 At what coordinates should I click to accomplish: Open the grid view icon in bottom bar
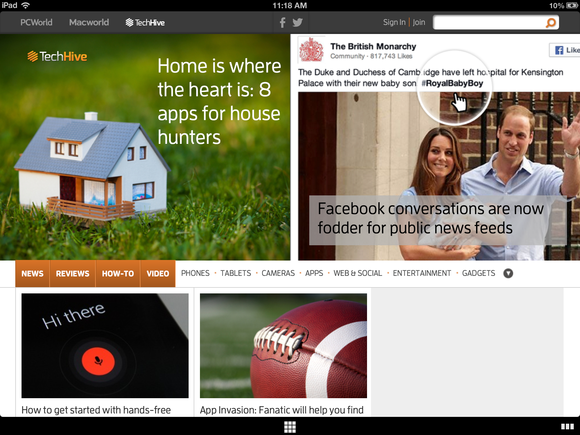(290, 427)
